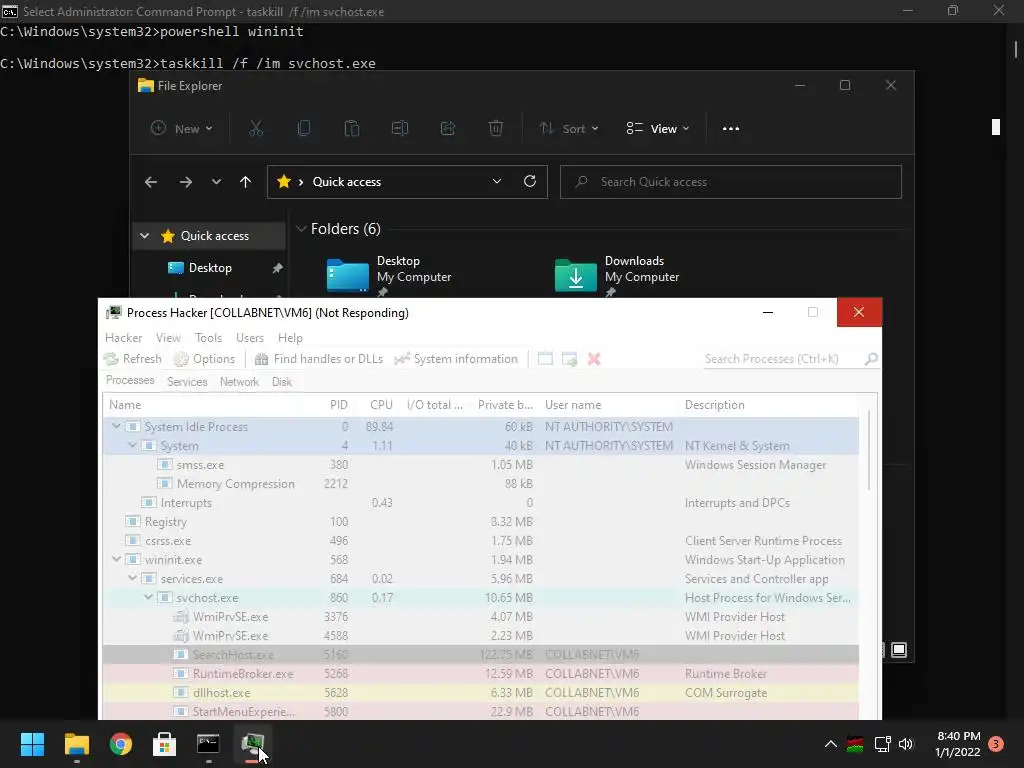The width and height of the screenshot is (1024, 768).
Task: Click find window and thread icon
Action: pos(569,359)
